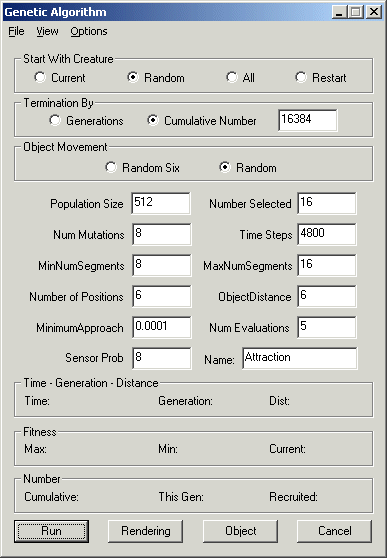
Task: Click the Min: fitness label
Action: point(168,449)
